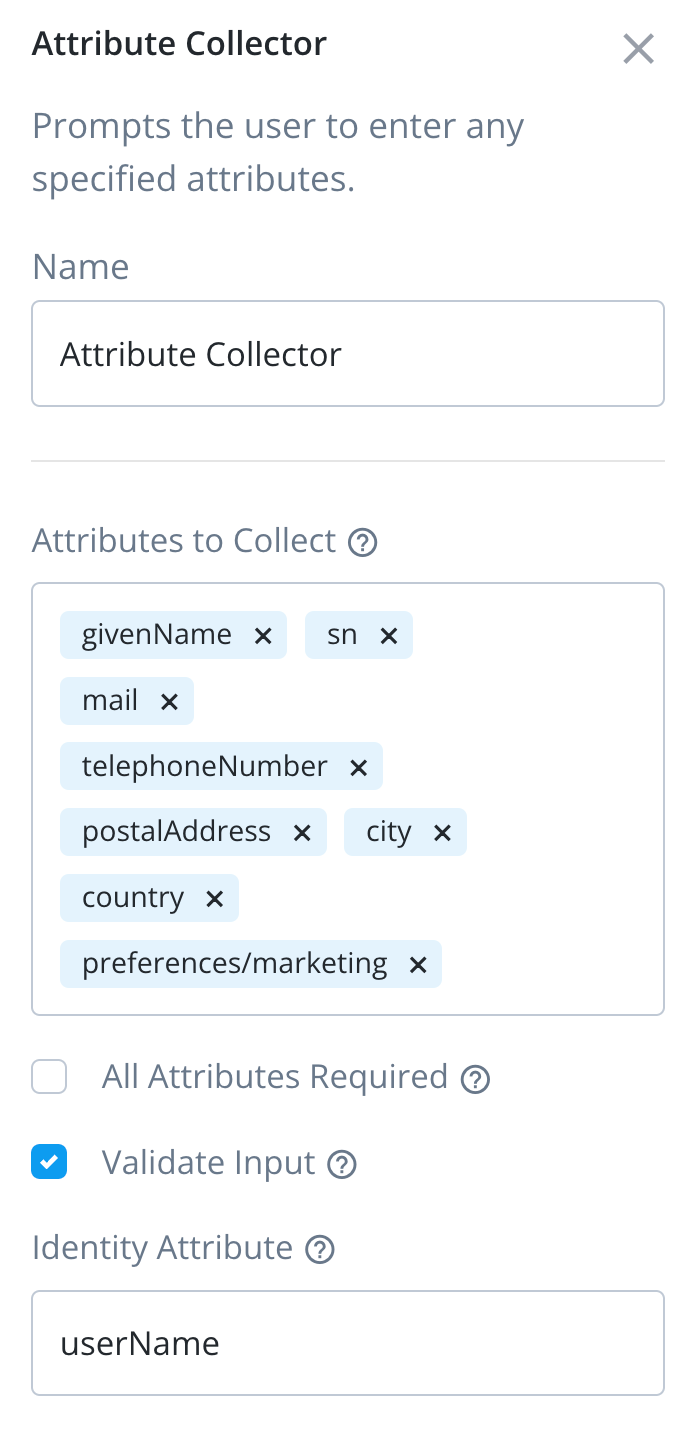Remove the city attribute chip
The width and height of the screenshot is (694, 1434).
[x=442, y=831]
